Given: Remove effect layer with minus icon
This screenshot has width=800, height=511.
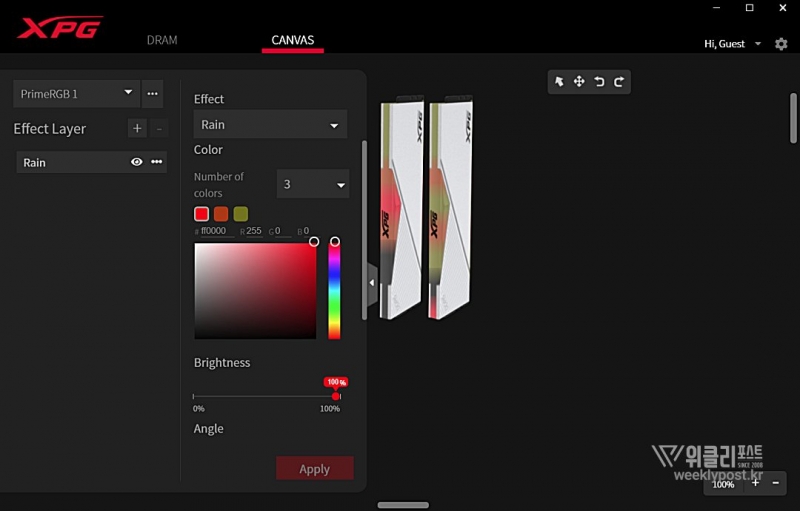Looking at the screenshot, I should coord(159,128).
